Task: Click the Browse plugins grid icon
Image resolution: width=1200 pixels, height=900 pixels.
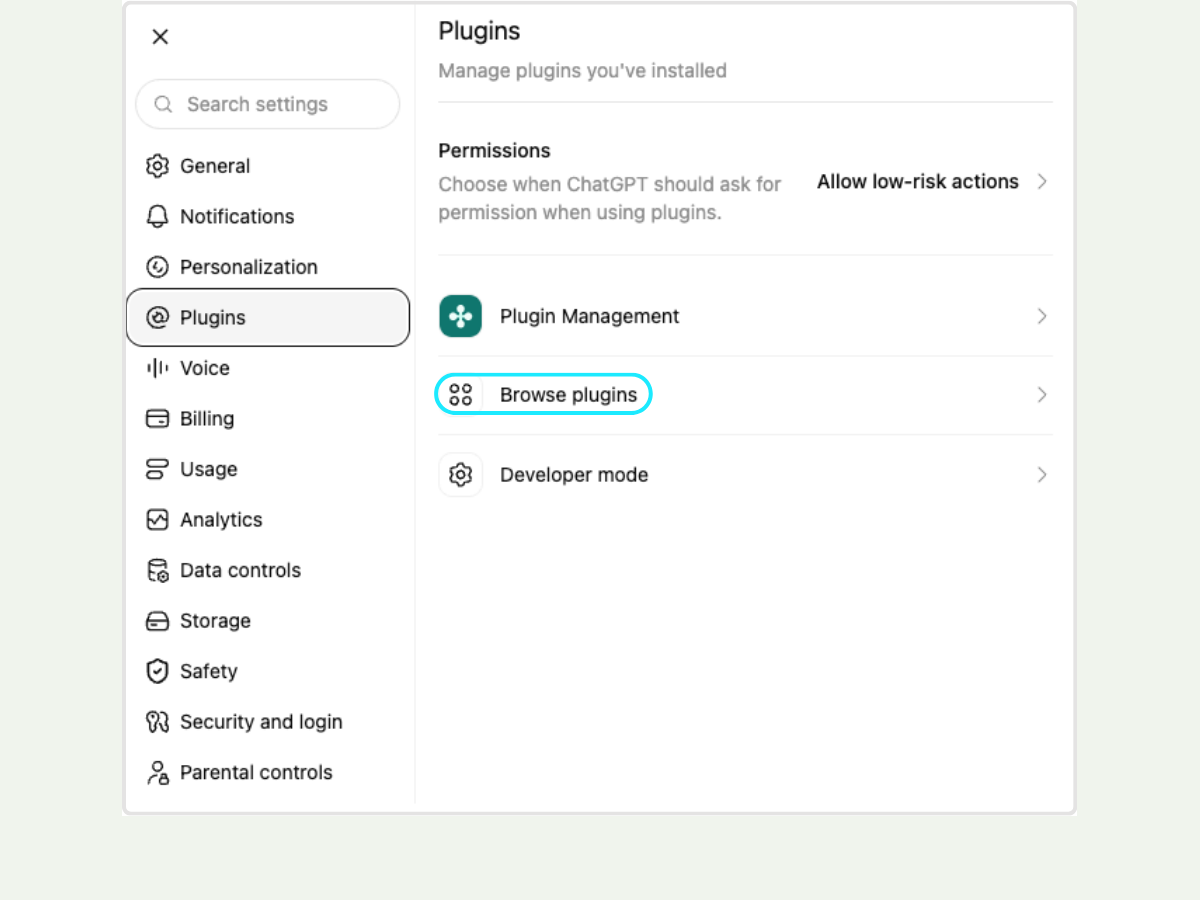Action: 460,395
